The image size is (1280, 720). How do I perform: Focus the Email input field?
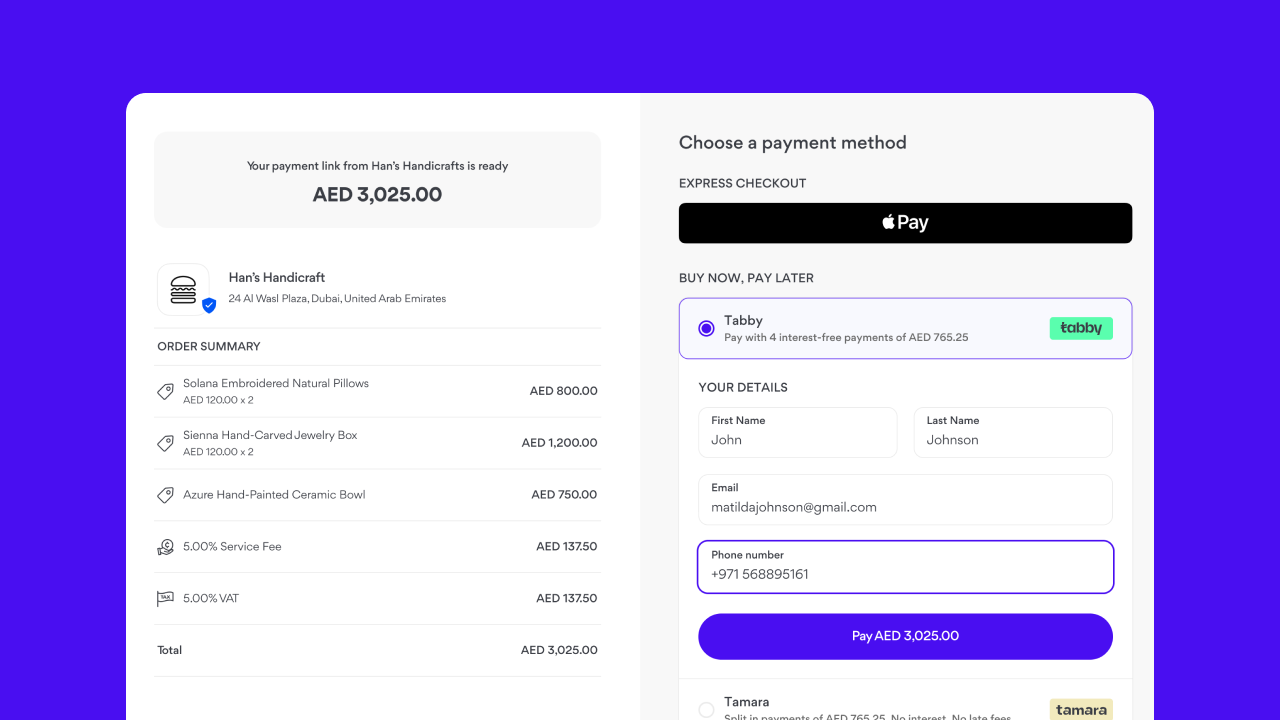[x=905, y=499]
